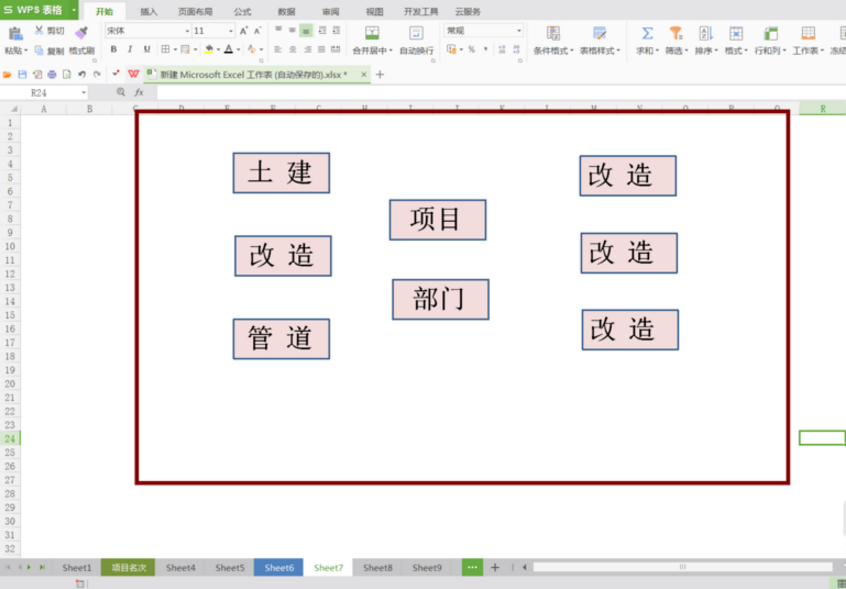Open the font name box showing 宋体

(148, 31)
